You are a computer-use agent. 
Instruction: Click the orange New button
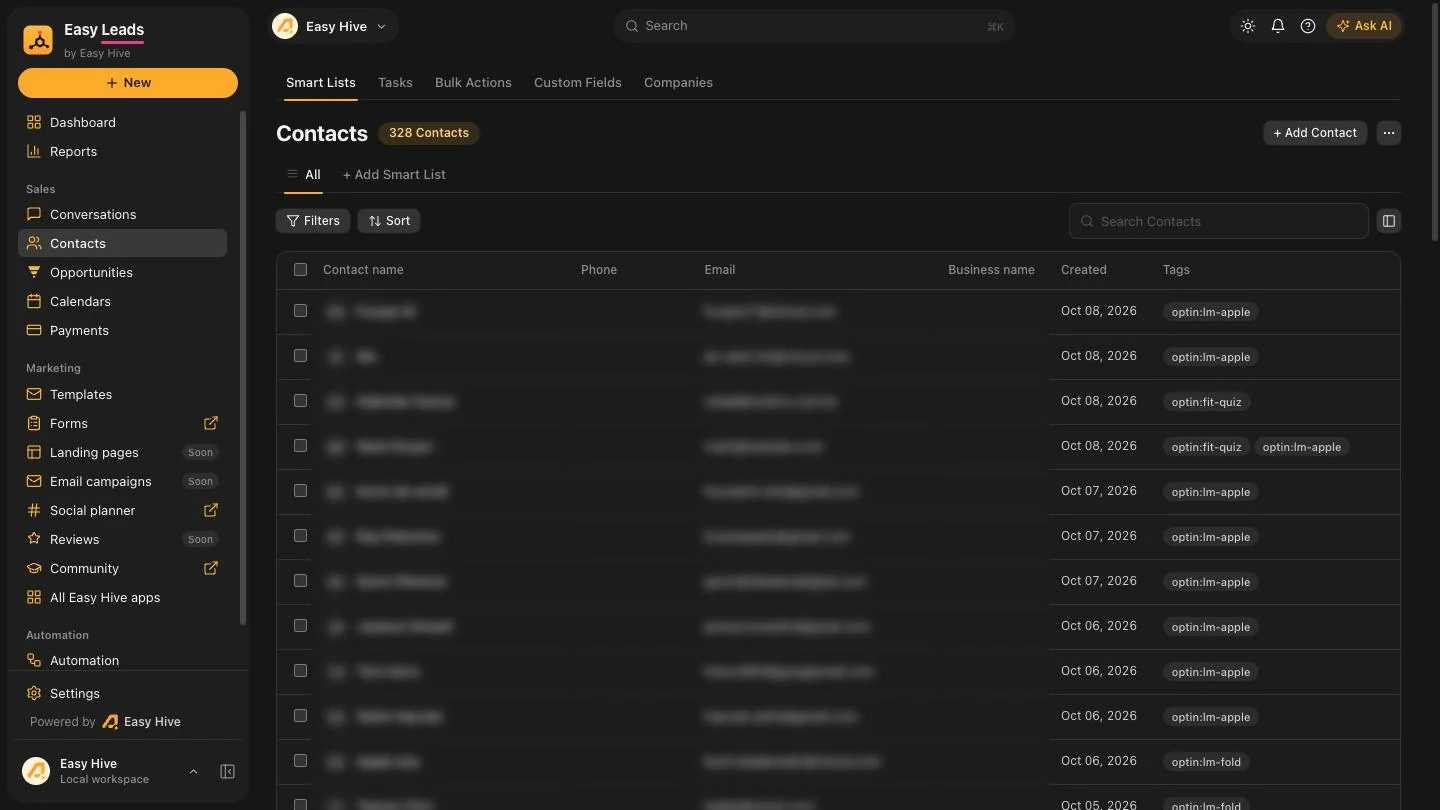coord(128,83)
